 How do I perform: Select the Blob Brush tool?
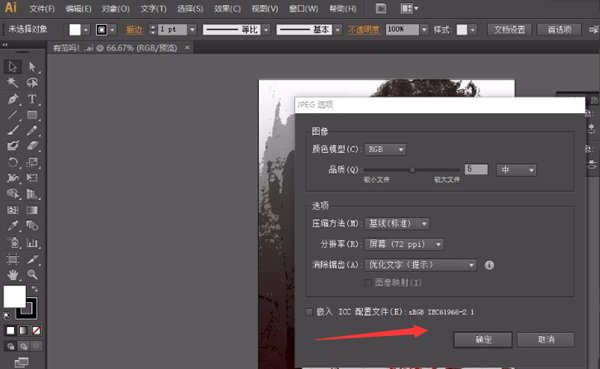click(x=13, y=146)
